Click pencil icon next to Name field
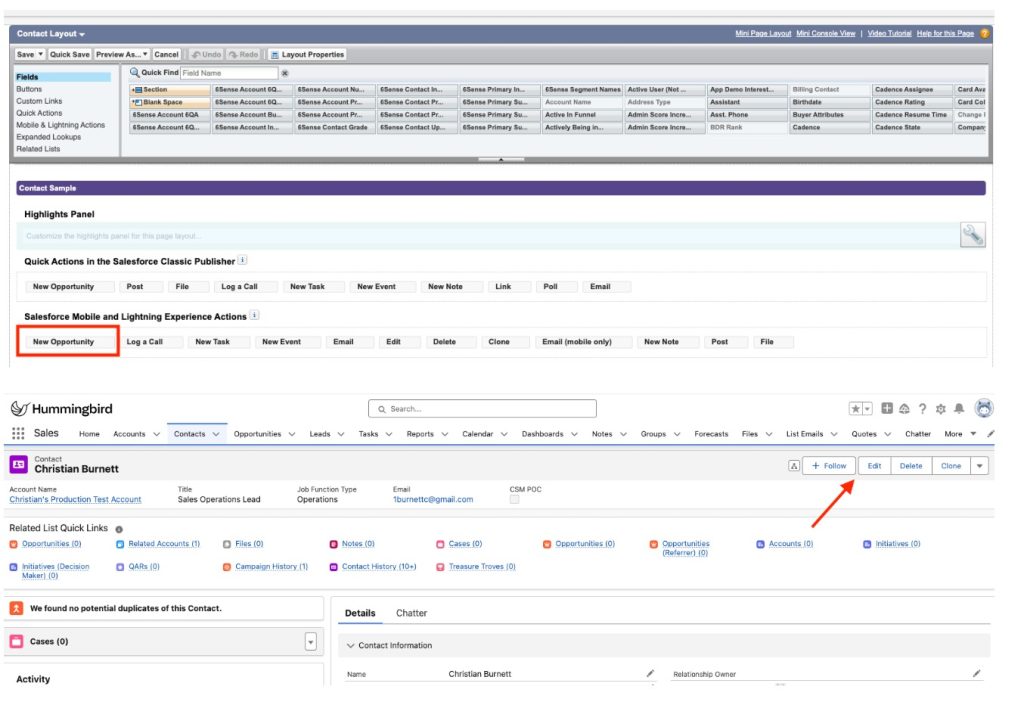 point(651,674)
